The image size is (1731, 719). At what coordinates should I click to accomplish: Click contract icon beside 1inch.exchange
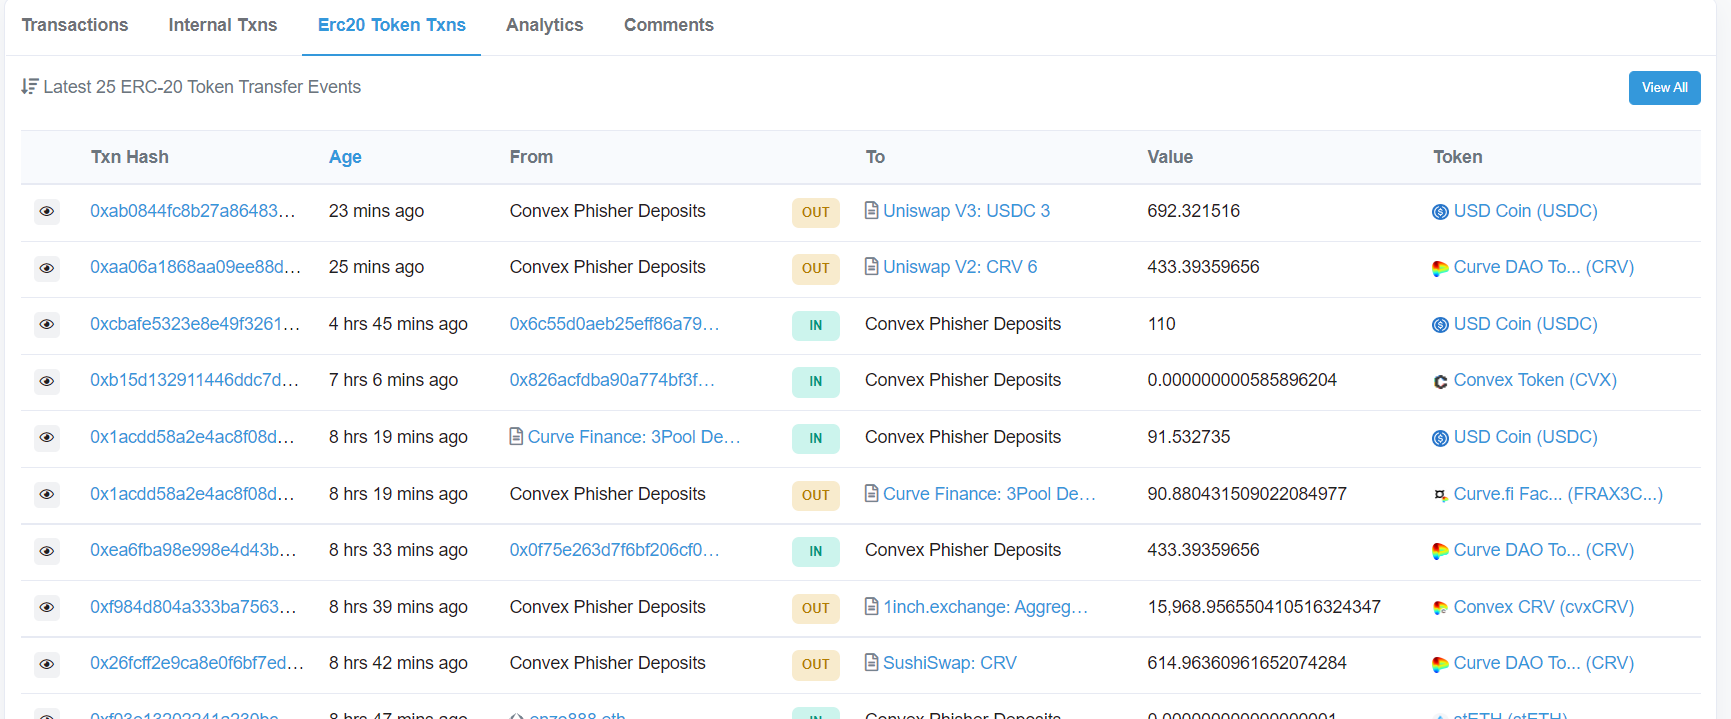click(x=872, y=607)
